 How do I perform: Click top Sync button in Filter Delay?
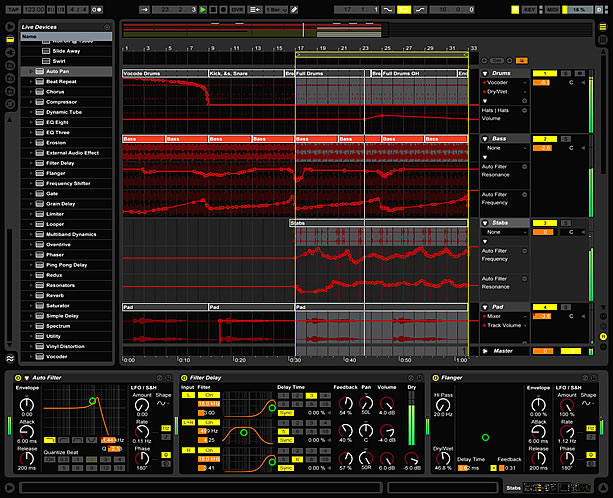[x=286, y=413]
